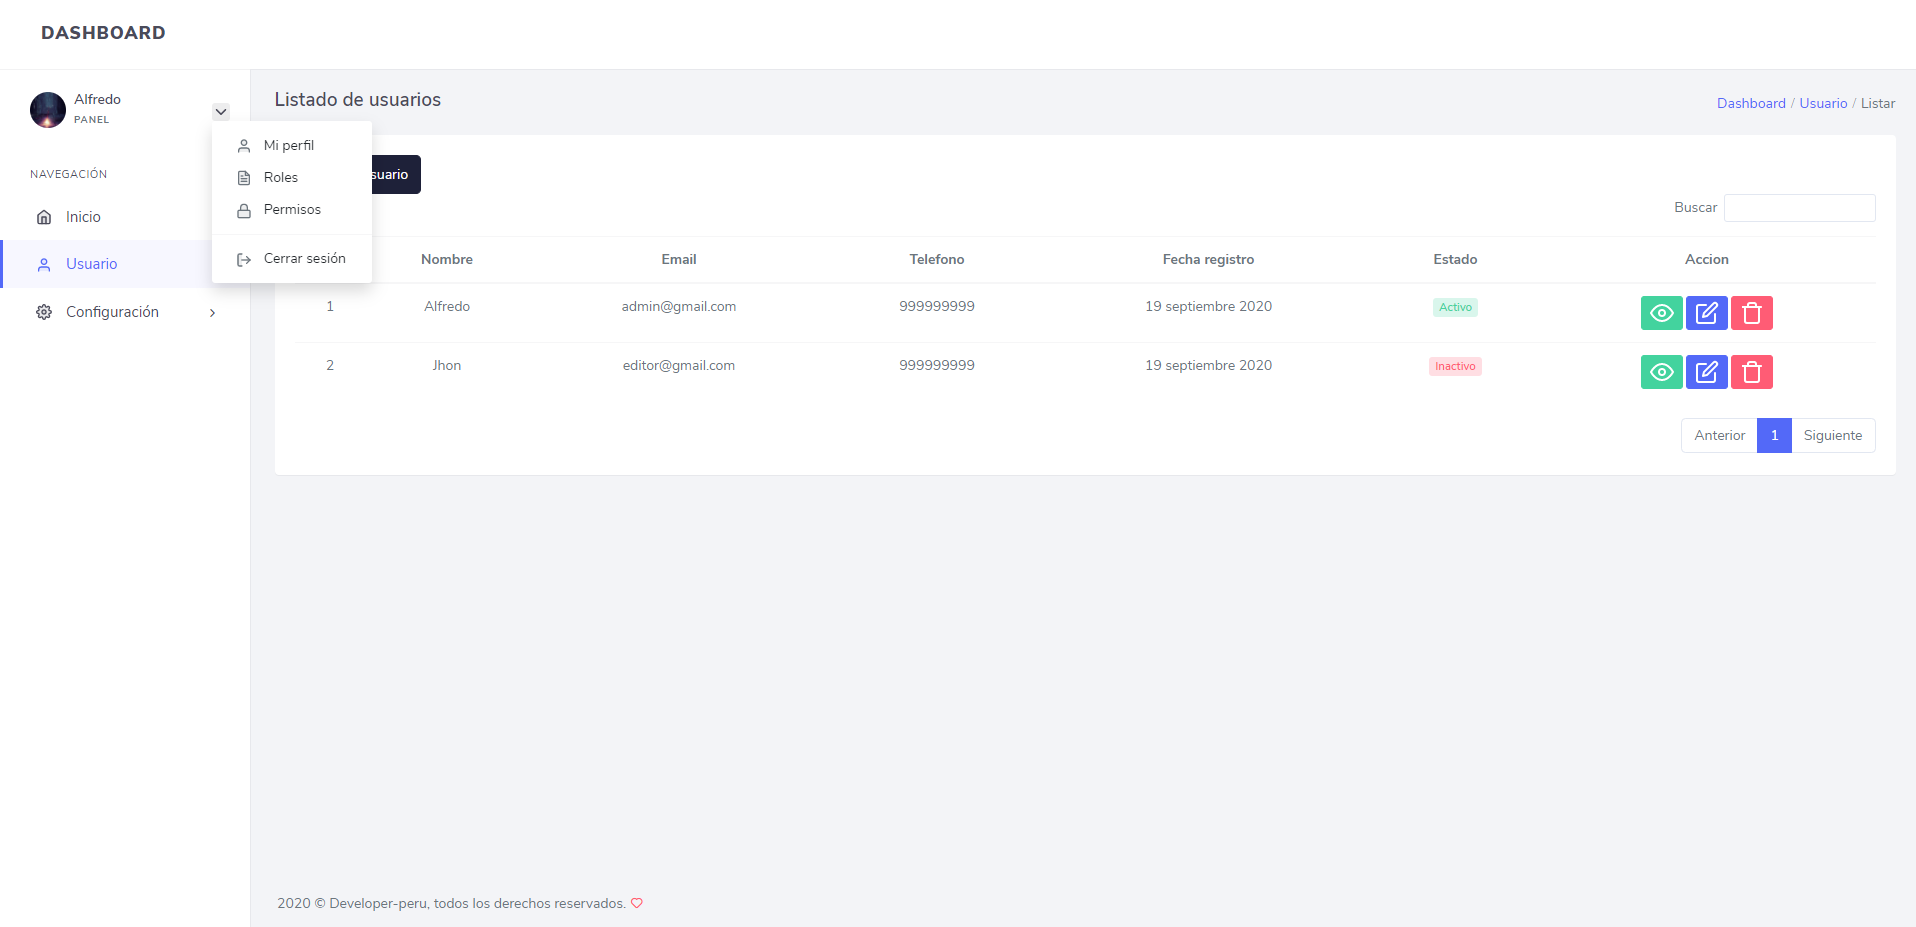1916x927 pixels.
Task: Click the Configuración gear icon
Action: (x=44, y=312)
